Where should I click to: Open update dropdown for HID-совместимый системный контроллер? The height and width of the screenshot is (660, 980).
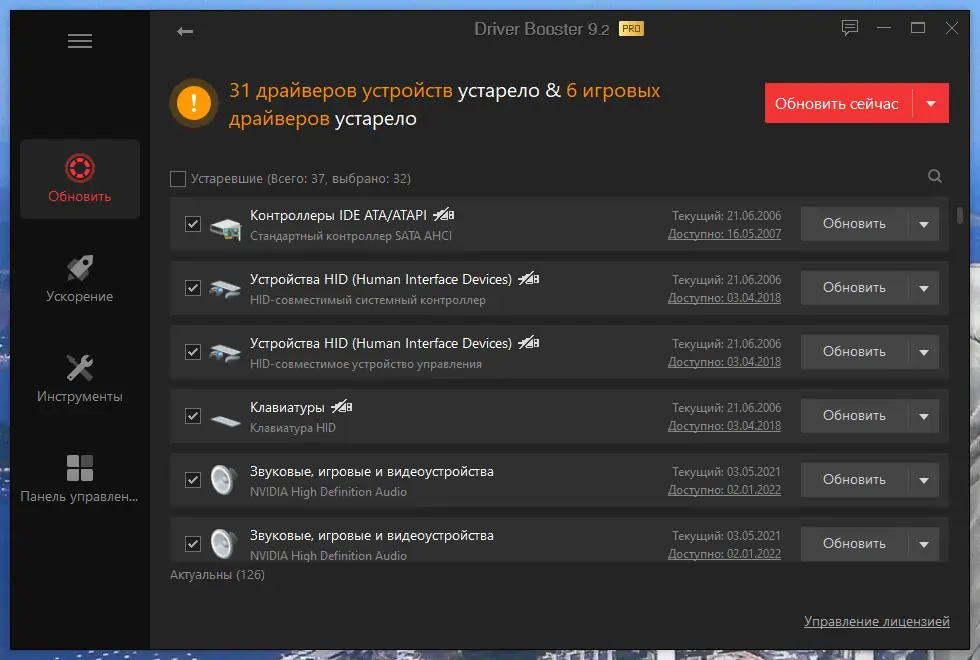point(924,288)
